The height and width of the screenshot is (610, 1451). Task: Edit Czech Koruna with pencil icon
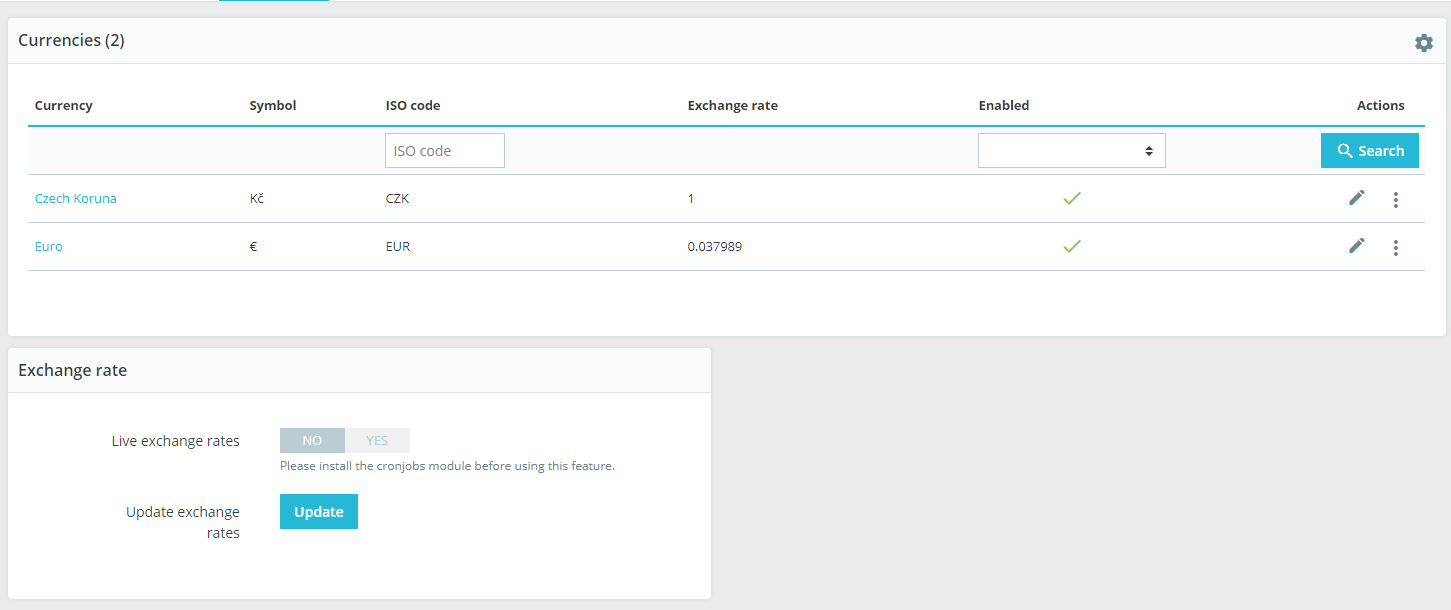pos(1356,198)
